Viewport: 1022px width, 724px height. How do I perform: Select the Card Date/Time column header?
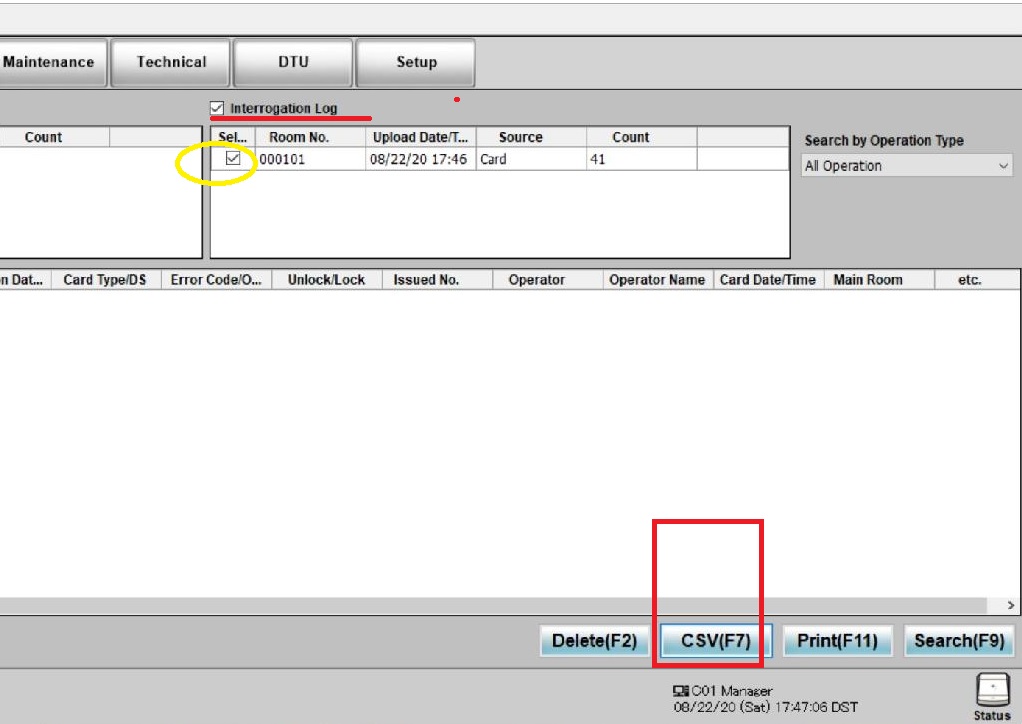point(767,280)
